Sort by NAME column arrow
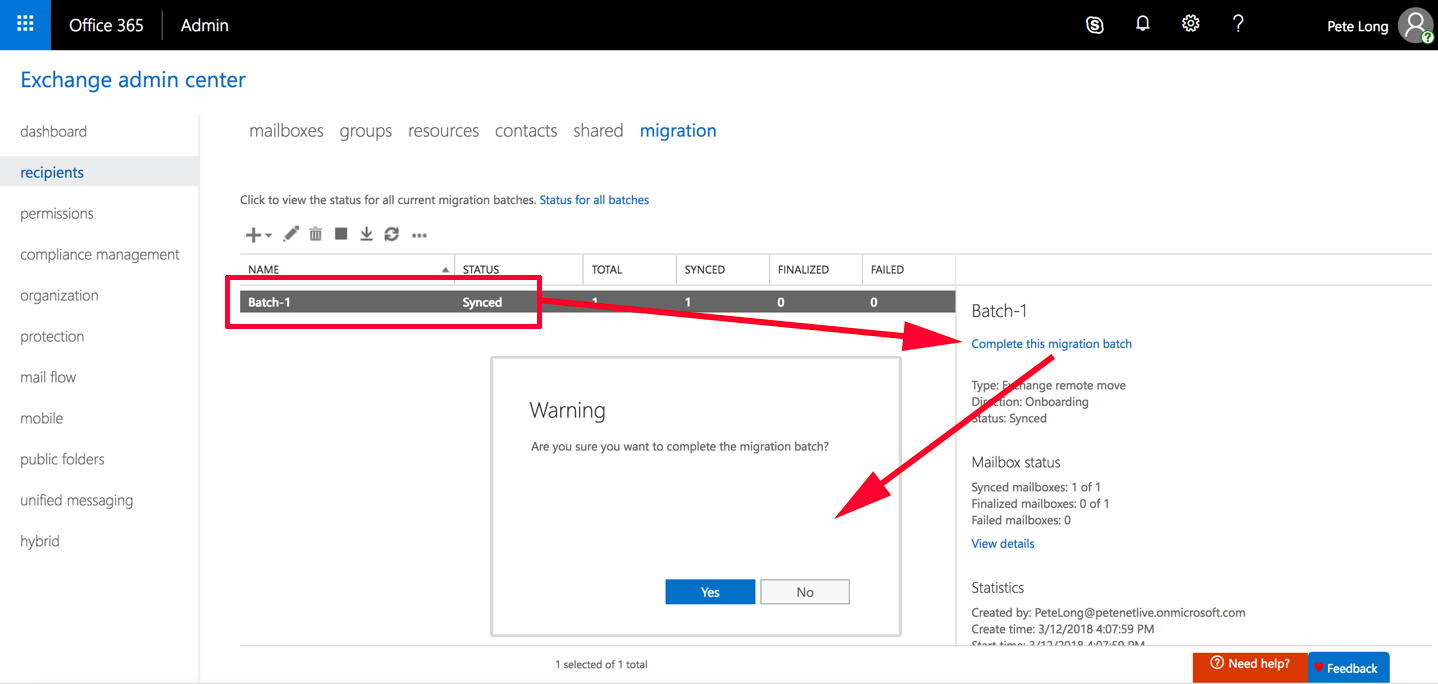Image resolution: width=1438 pixels, height=684 pixels. [446, 269]
